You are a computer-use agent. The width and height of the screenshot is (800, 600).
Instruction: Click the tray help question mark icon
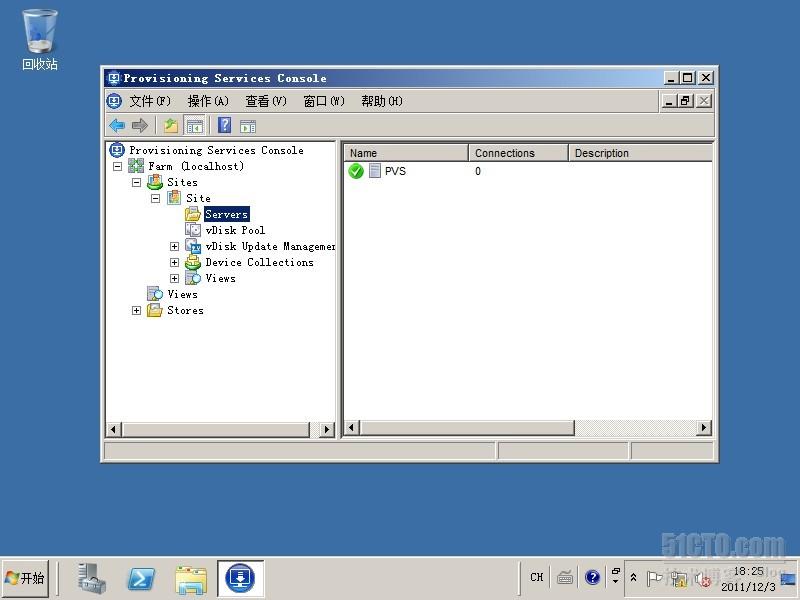coord(592,577)
